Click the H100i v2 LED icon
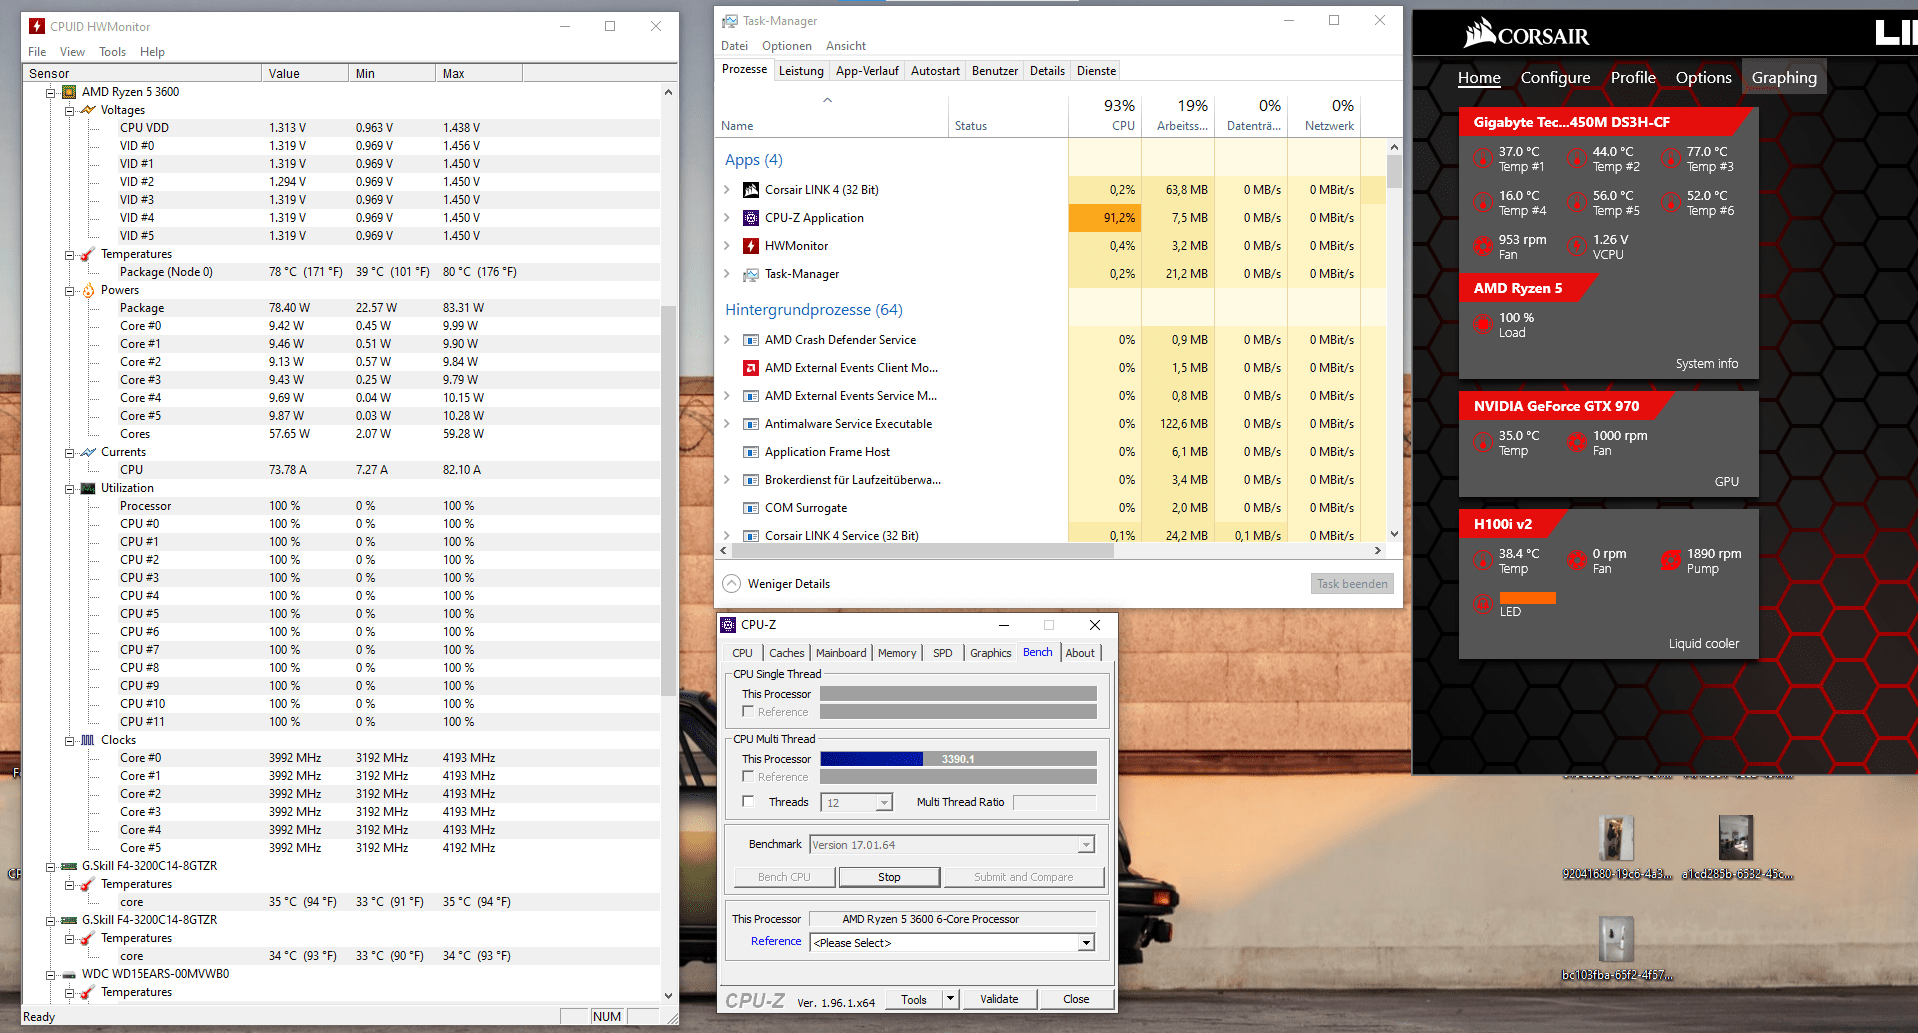This screenshot has width=1918, height=1033. [1483, 604]
